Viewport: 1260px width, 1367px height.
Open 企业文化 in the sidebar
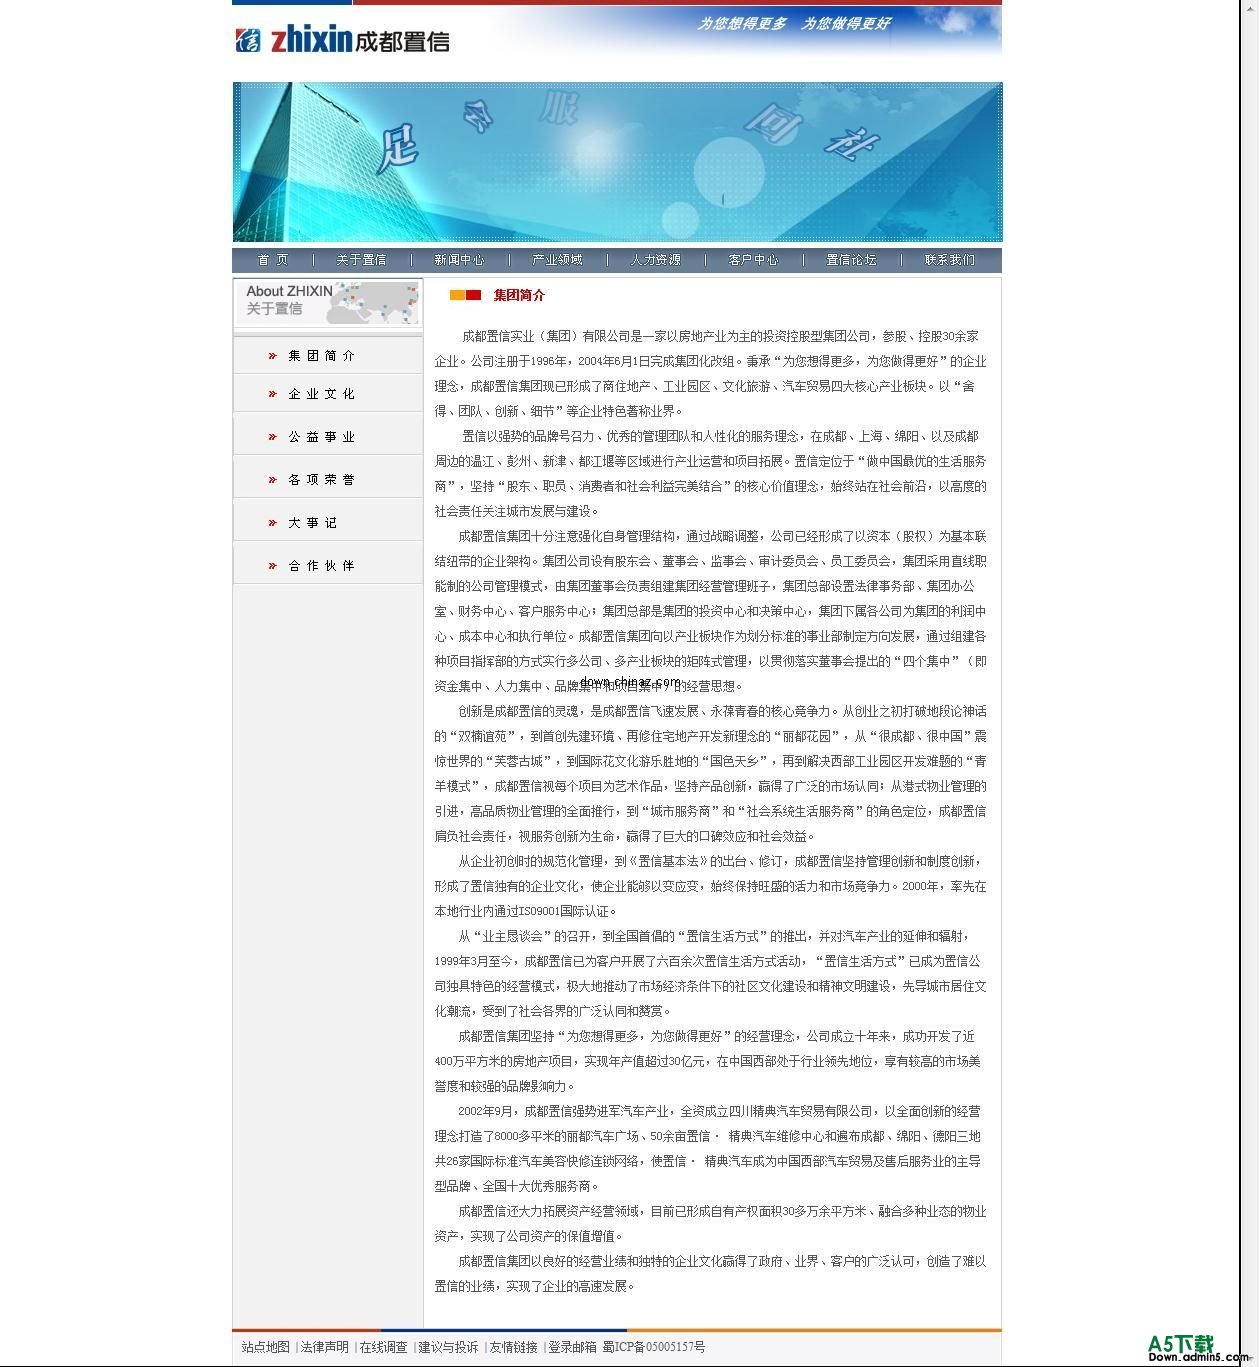pyautogui.click(x=322, y=394)
